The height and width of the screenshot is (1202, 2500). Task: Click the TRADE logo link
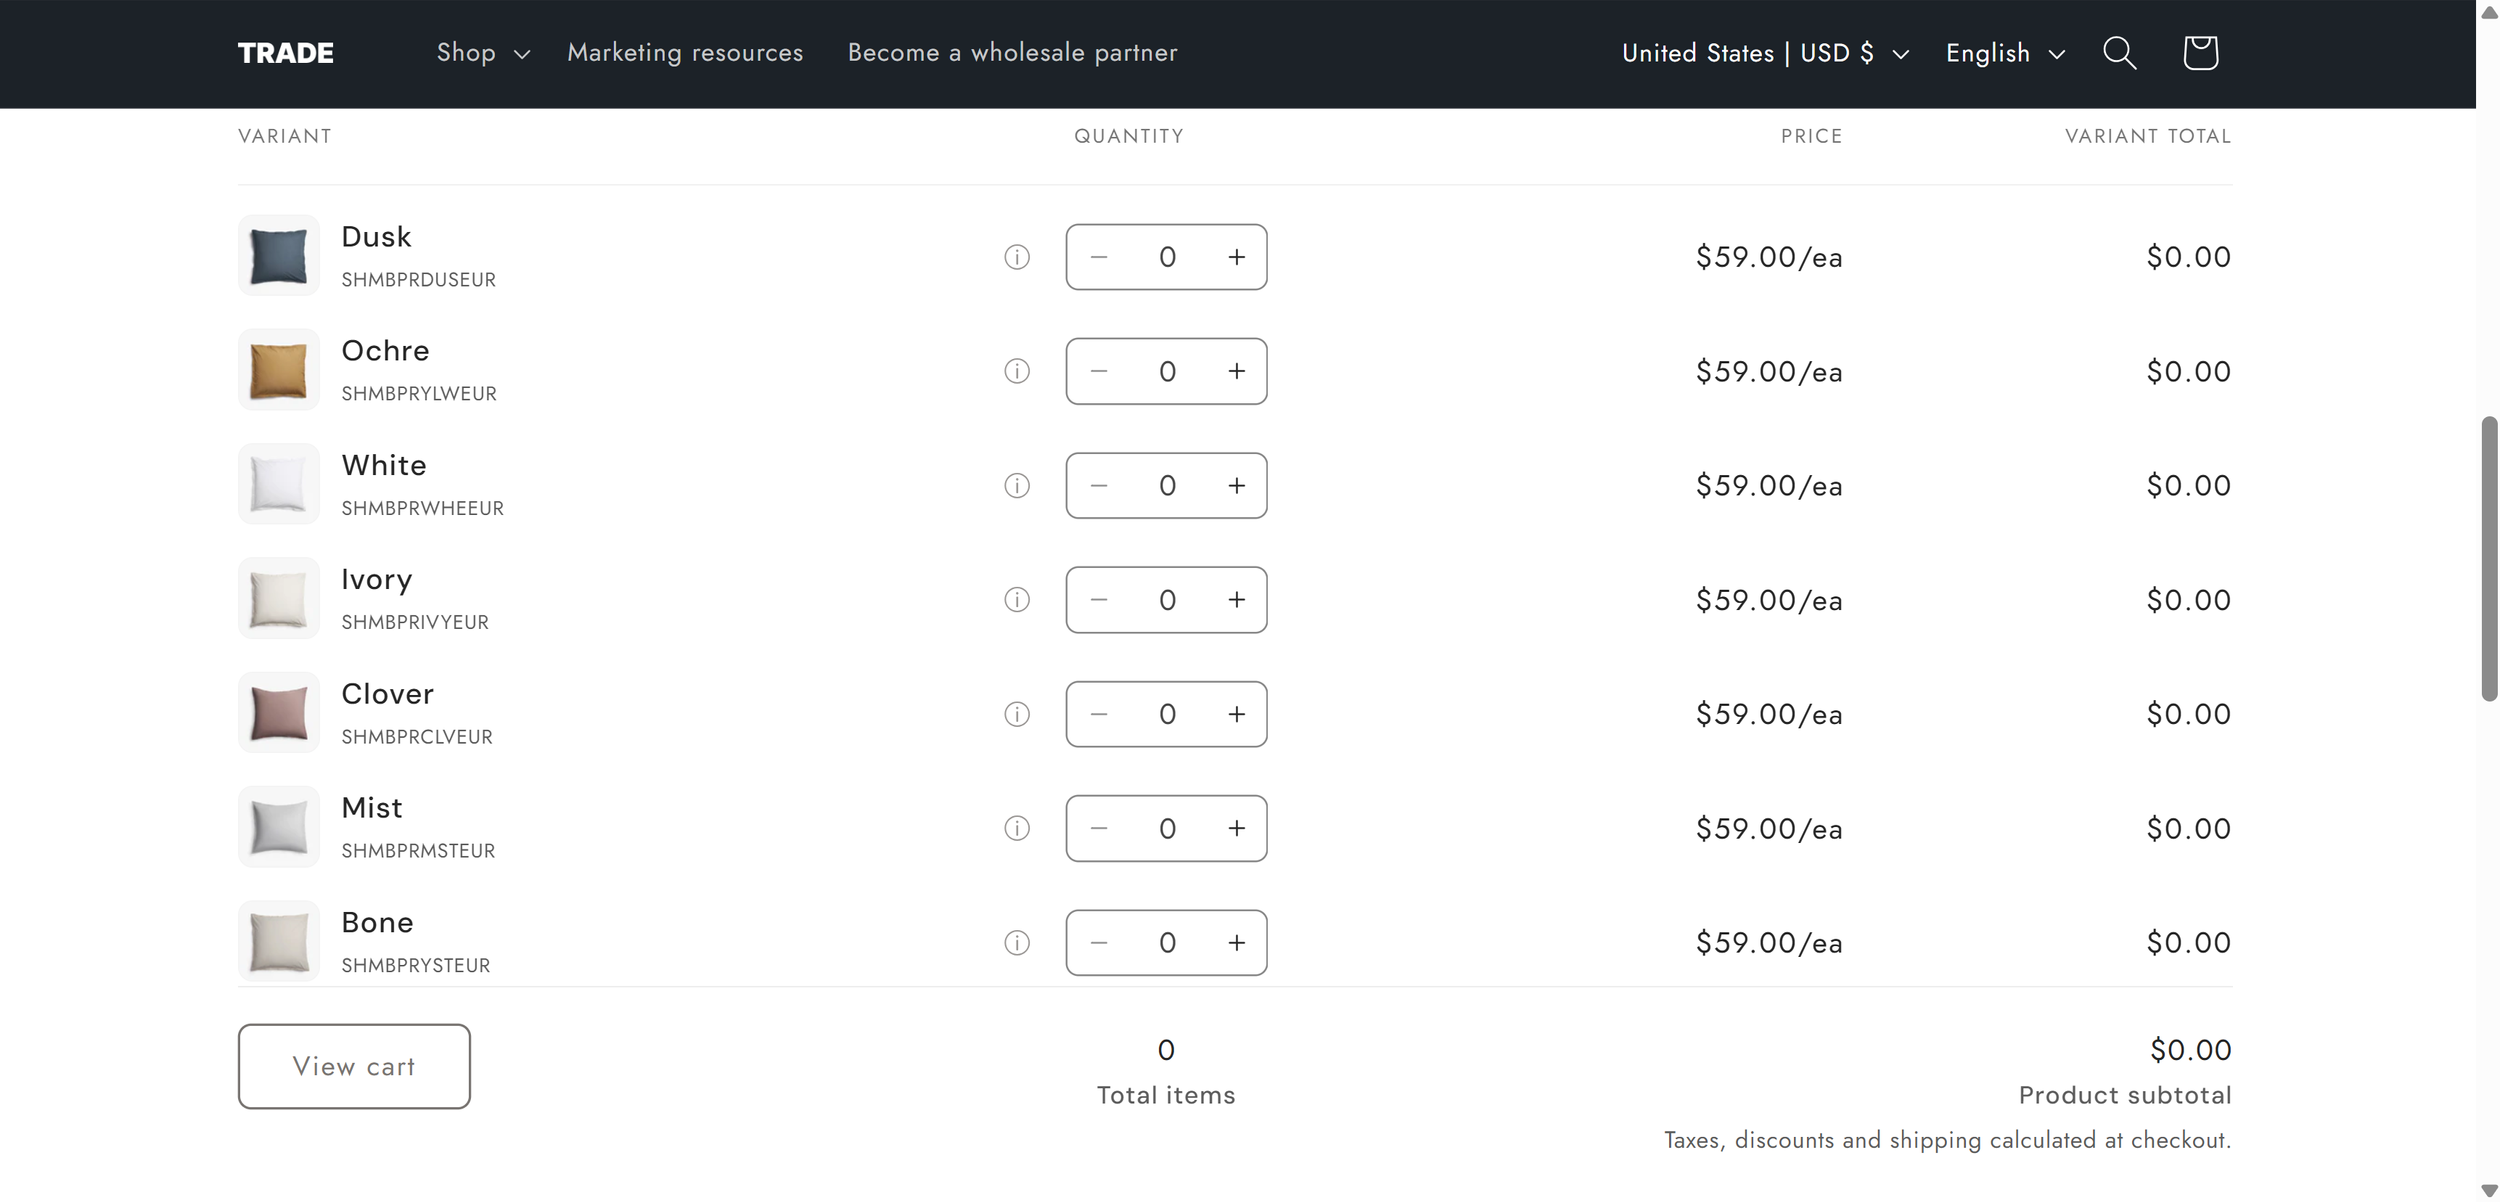[286, 53]
